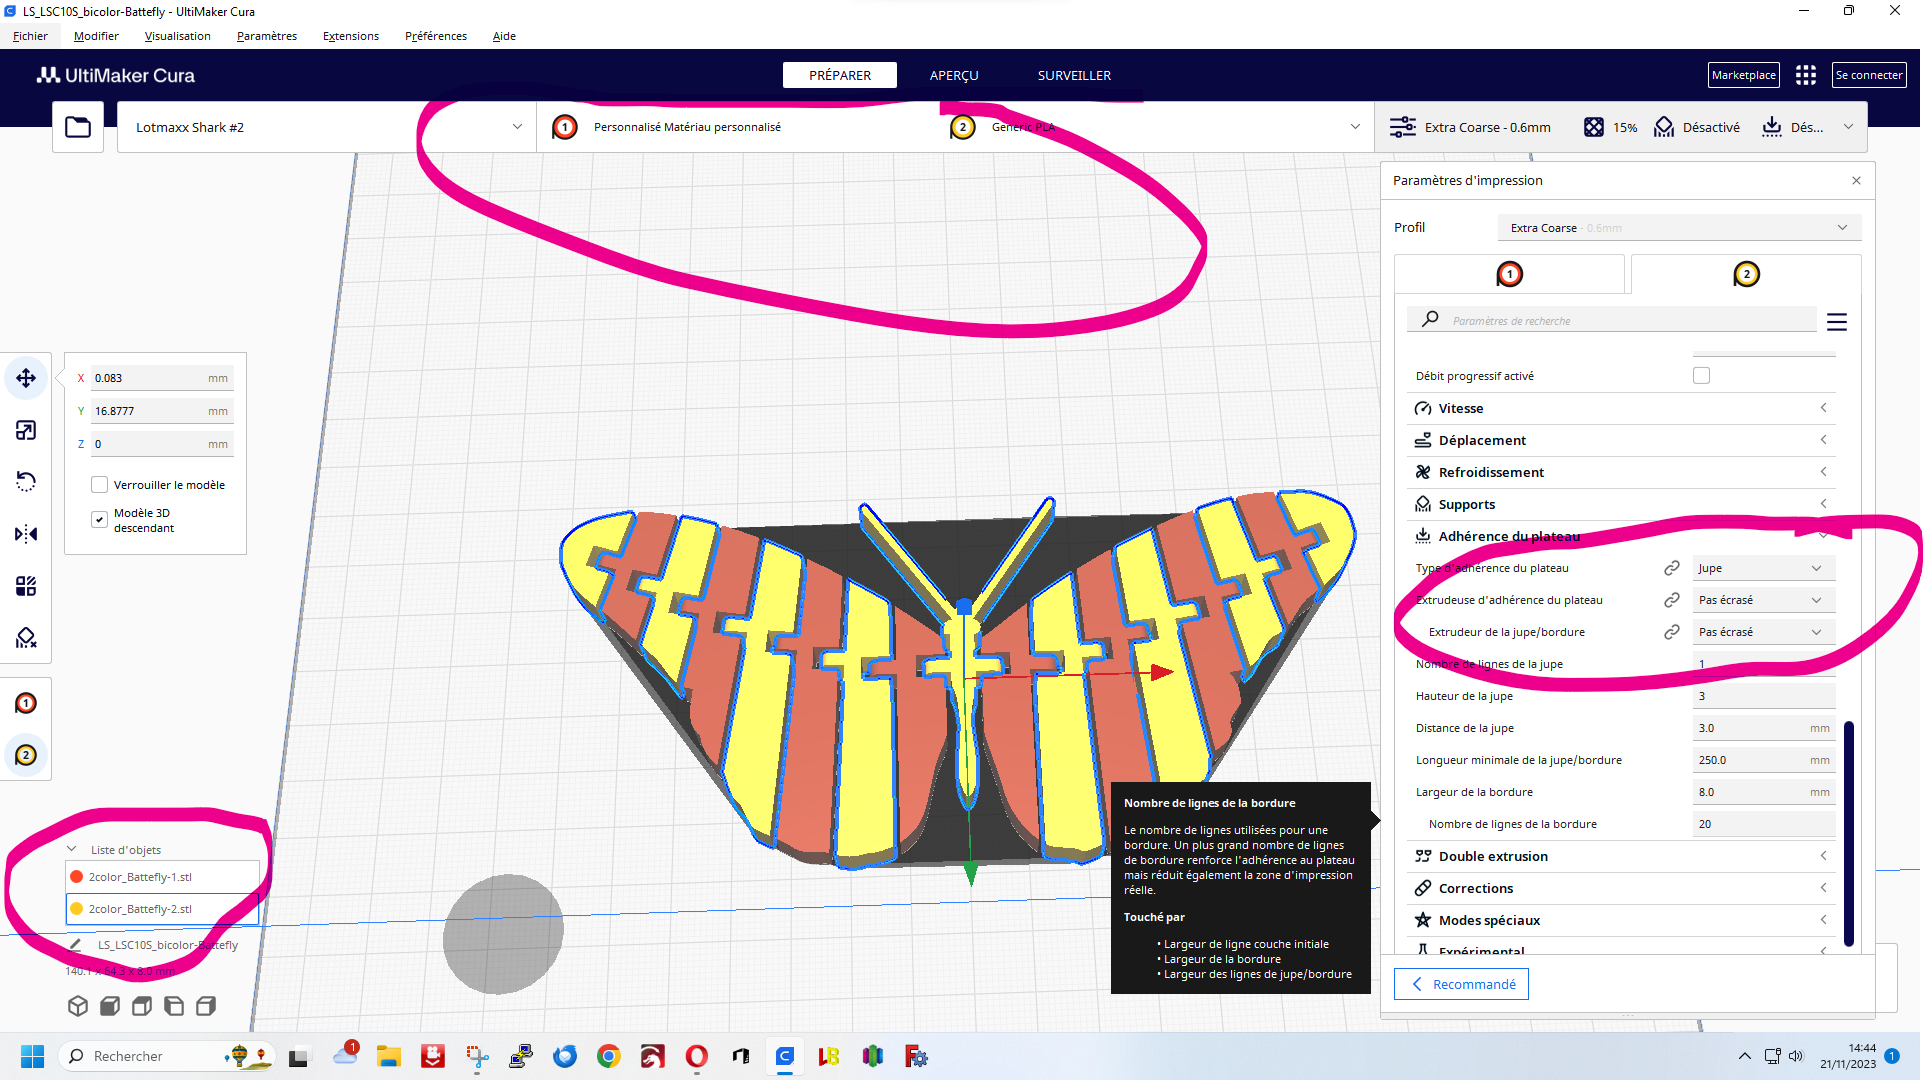
Task: Open the UltiMaker apps grid icon
Action: point(1805,75)
